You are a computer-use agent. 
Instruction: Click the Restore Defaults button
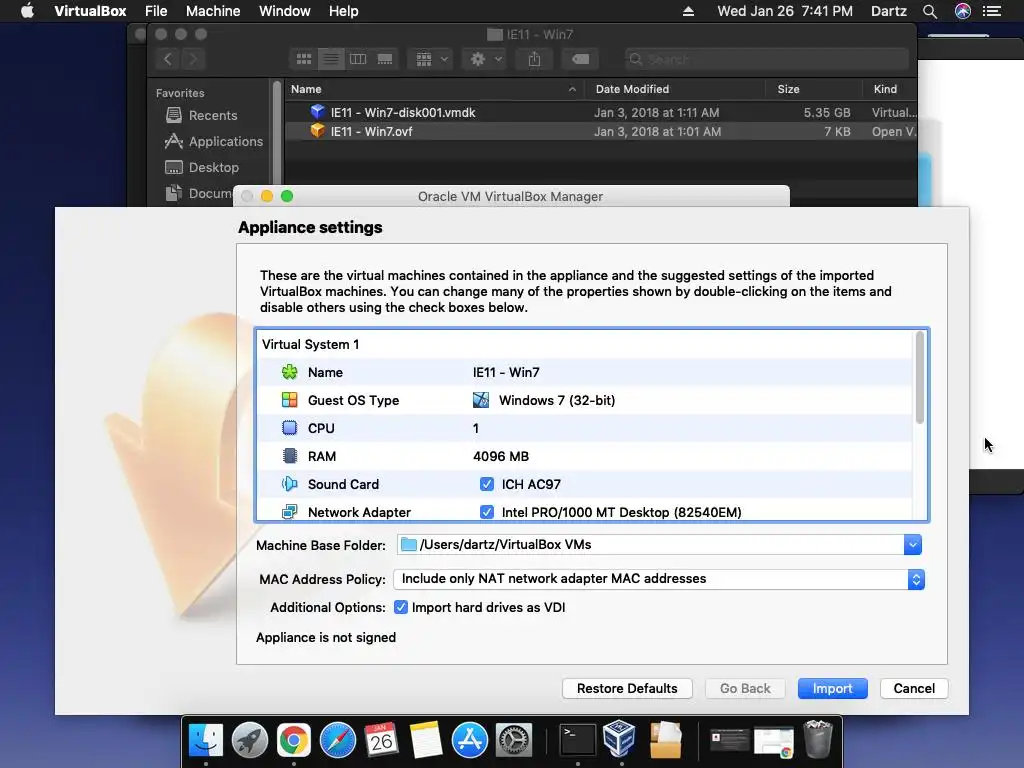[627, 688]
